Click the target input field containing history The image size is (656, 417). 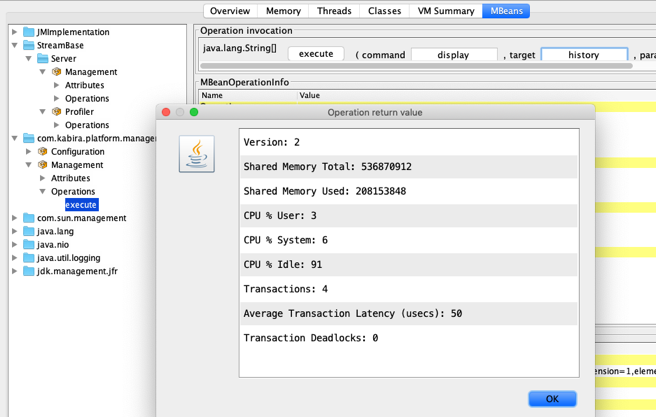[x=584, y=55]
